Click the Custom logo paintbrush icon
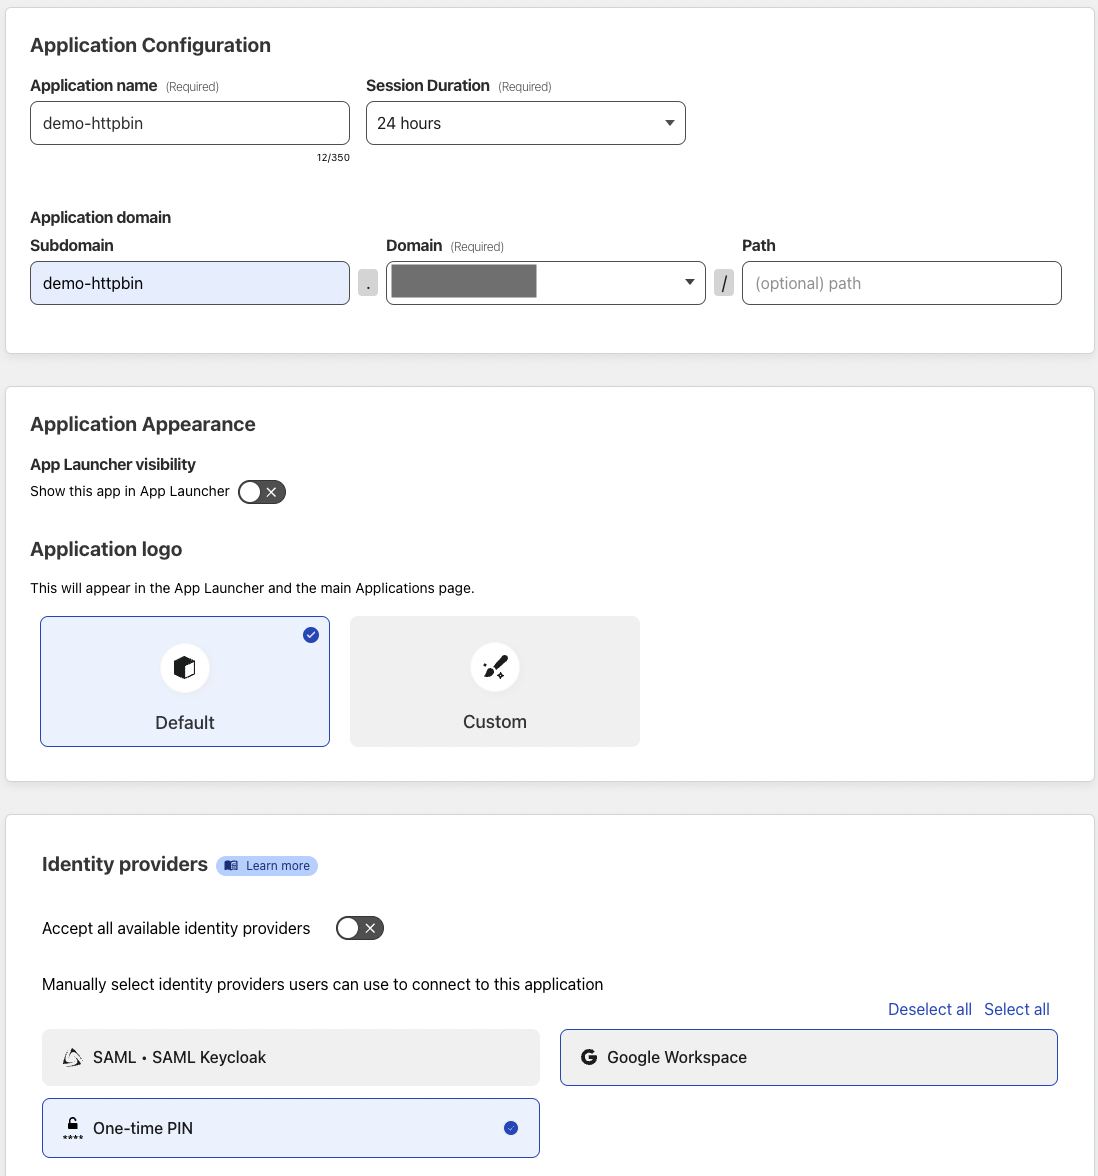This screenshot has width=1098, height=1176. pos(495,667)
